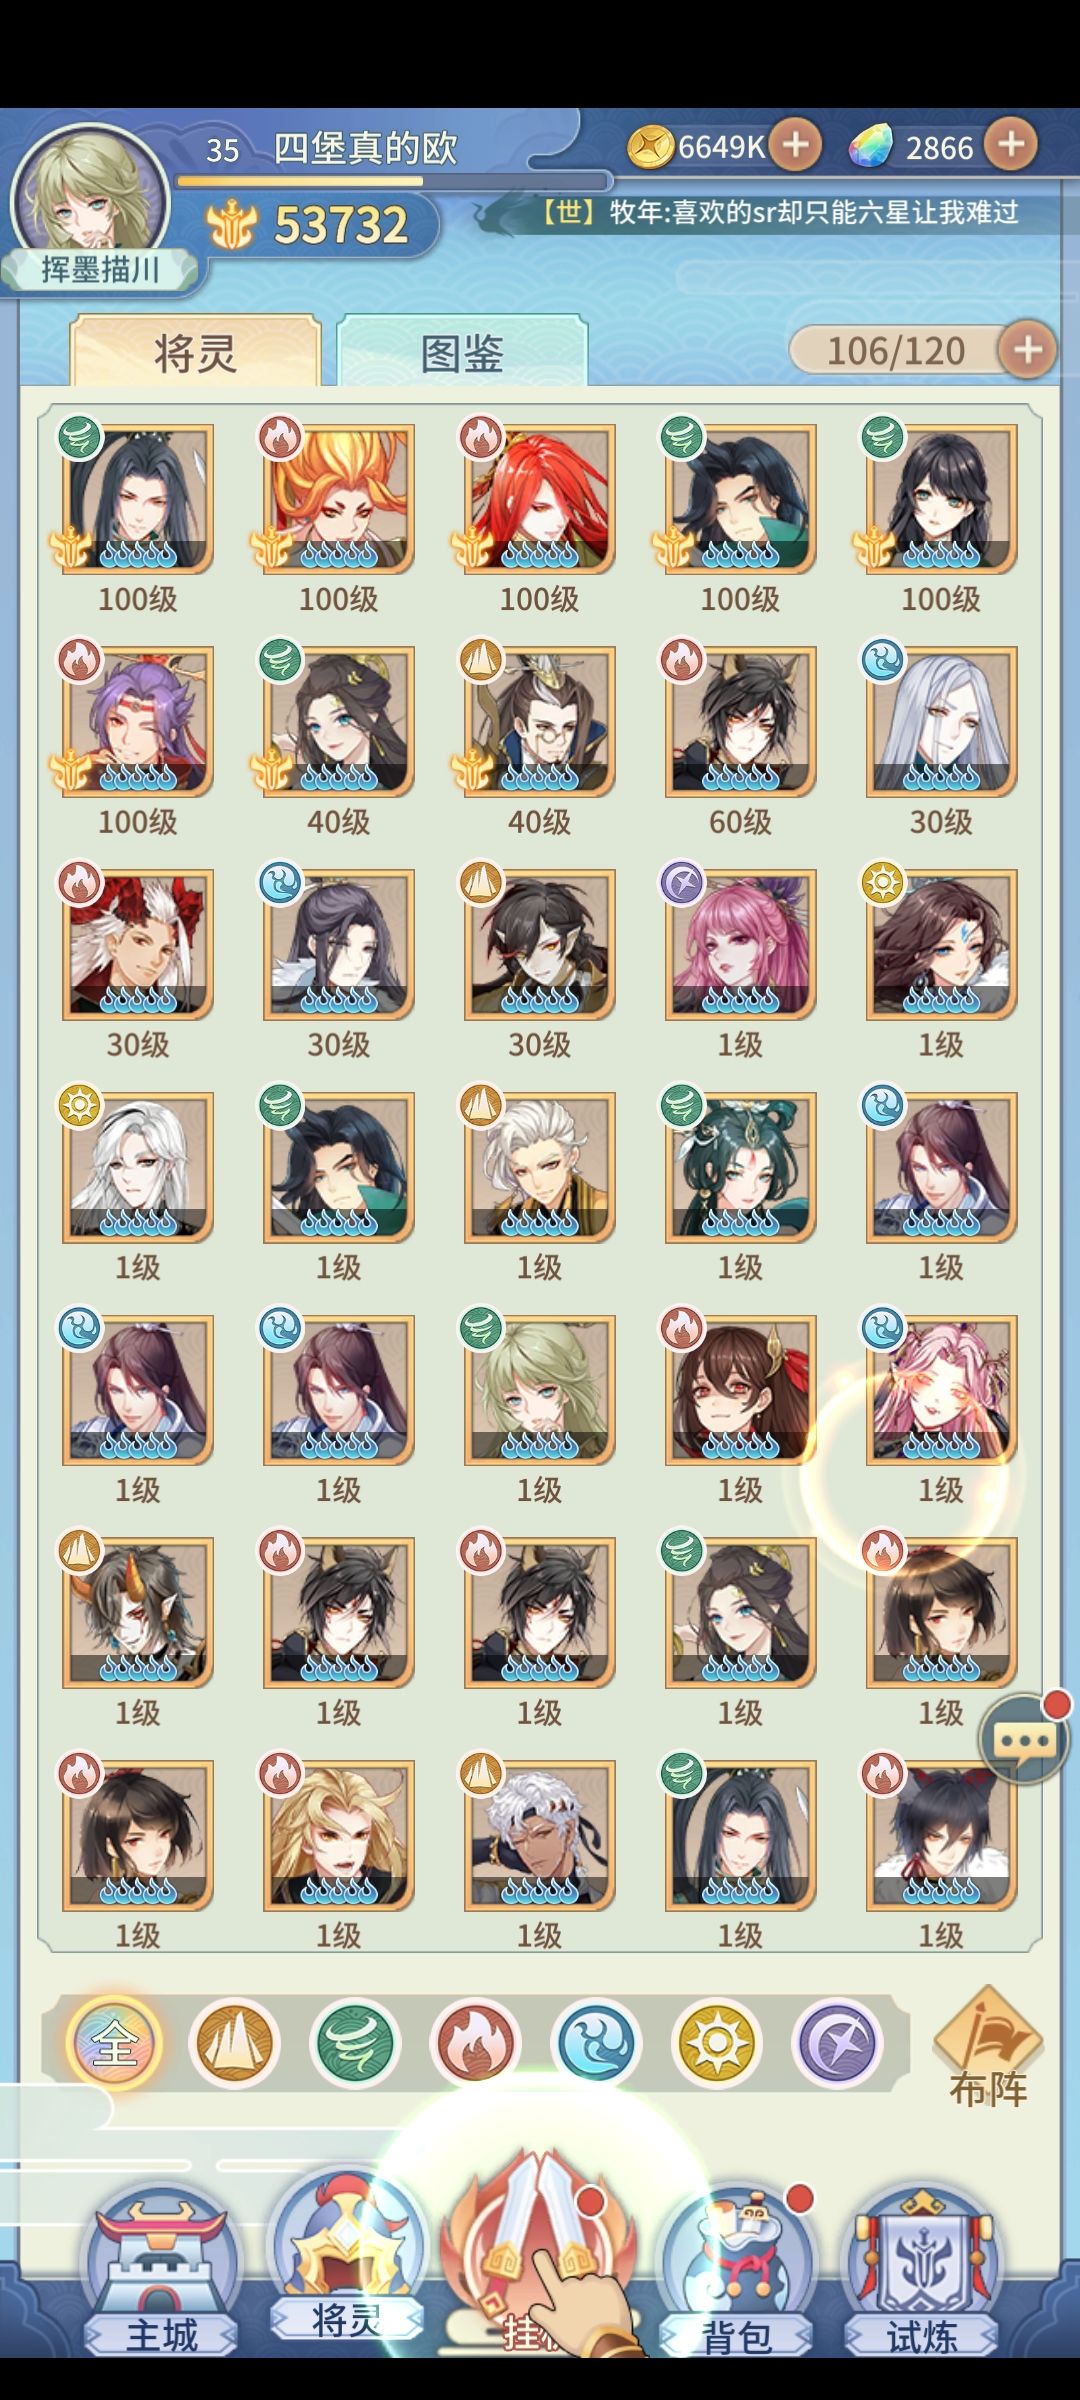Add more gems with plus button
Image resolution: width=1080 pixels, height=2400 pixels.
point(1011,146)
